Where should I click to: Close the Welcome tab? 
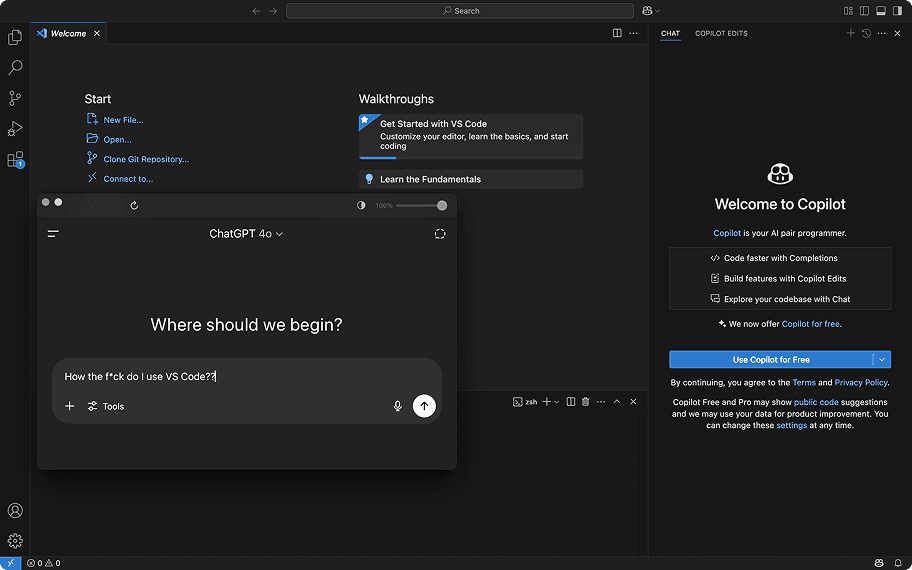click(97, 33)
